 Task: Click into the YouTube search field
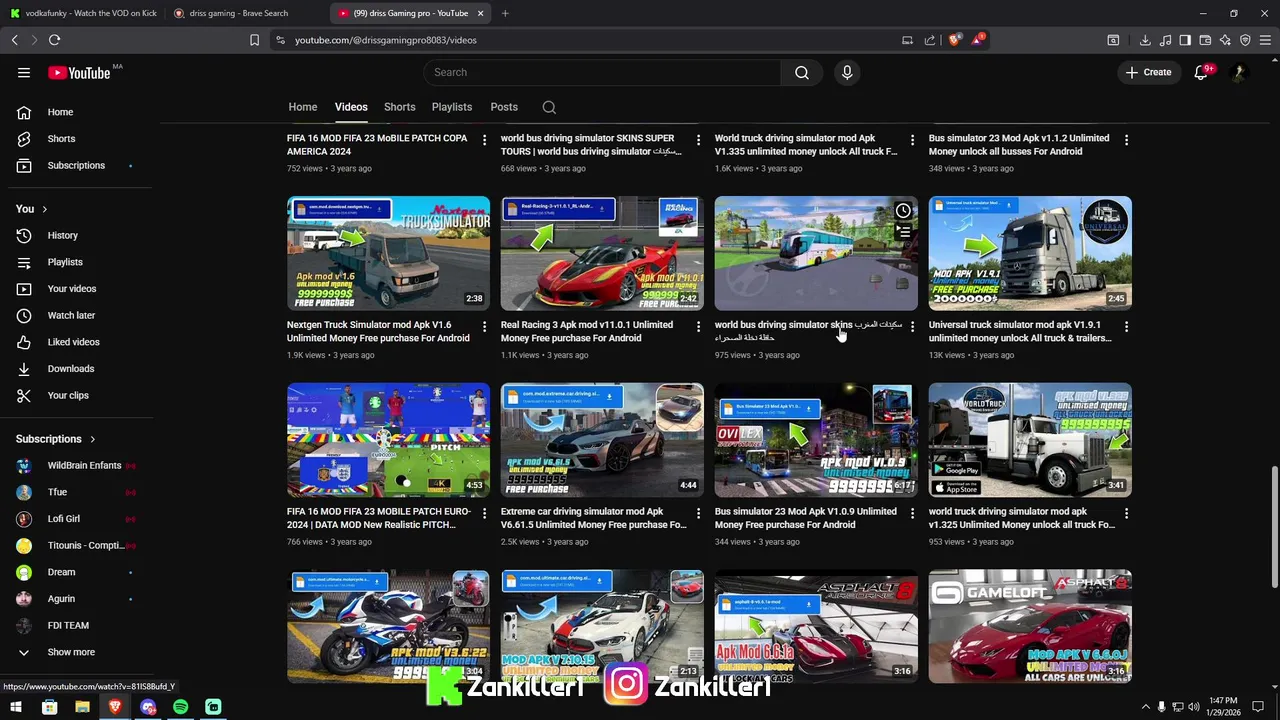coord(602,72)
